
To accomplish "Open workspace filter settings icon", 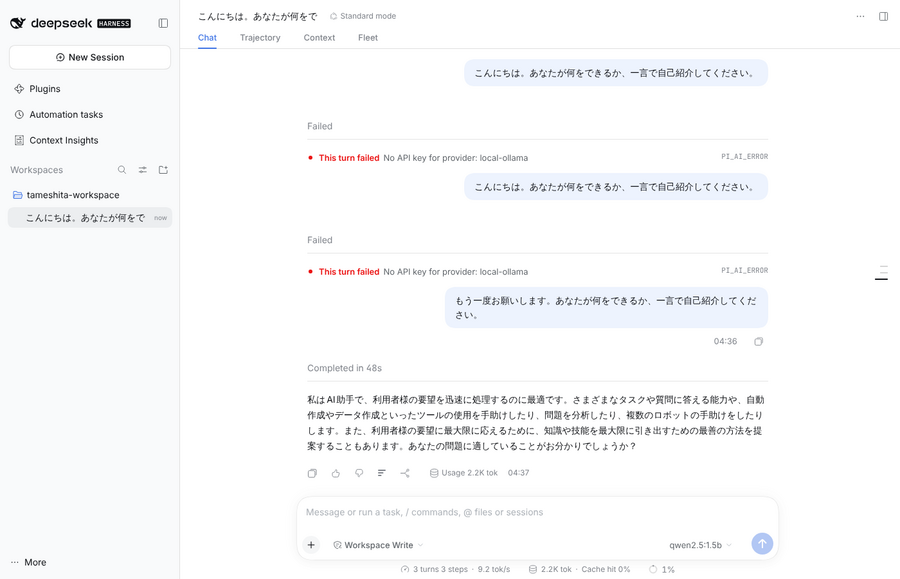I will coord(142,170).
